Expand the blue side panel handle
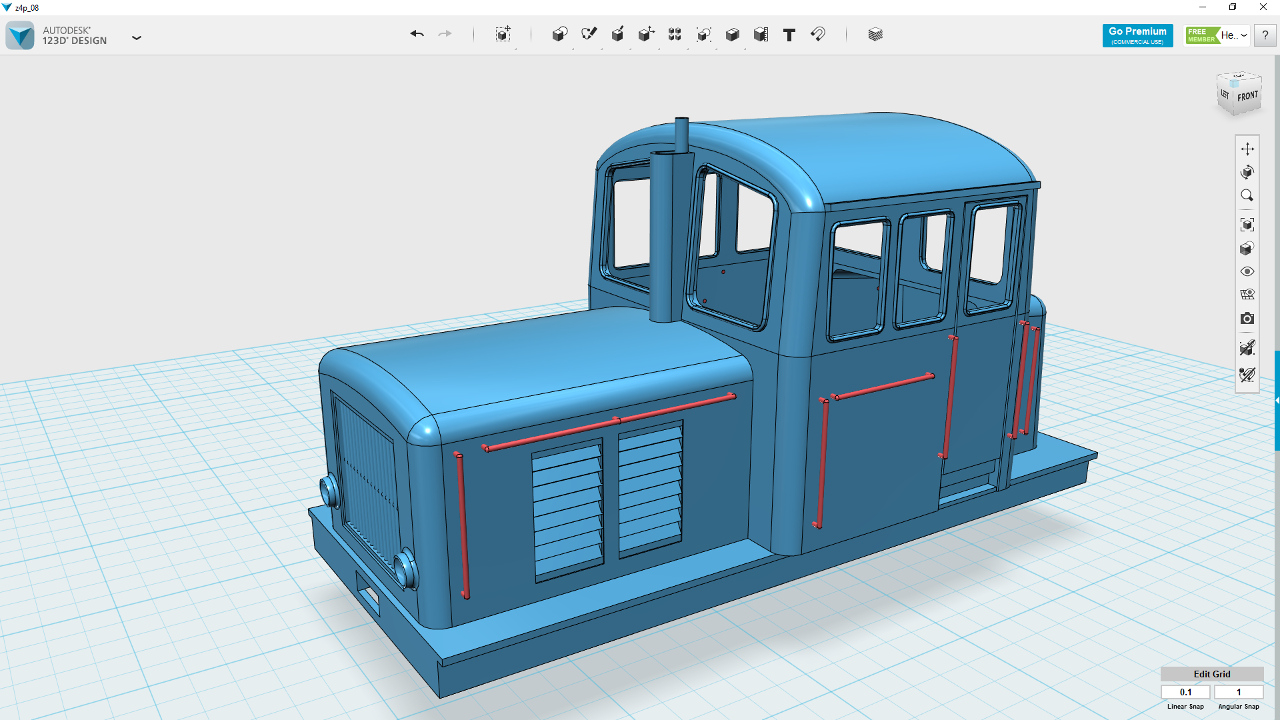Screen dimensions: 1280x720 [1277, 400]
